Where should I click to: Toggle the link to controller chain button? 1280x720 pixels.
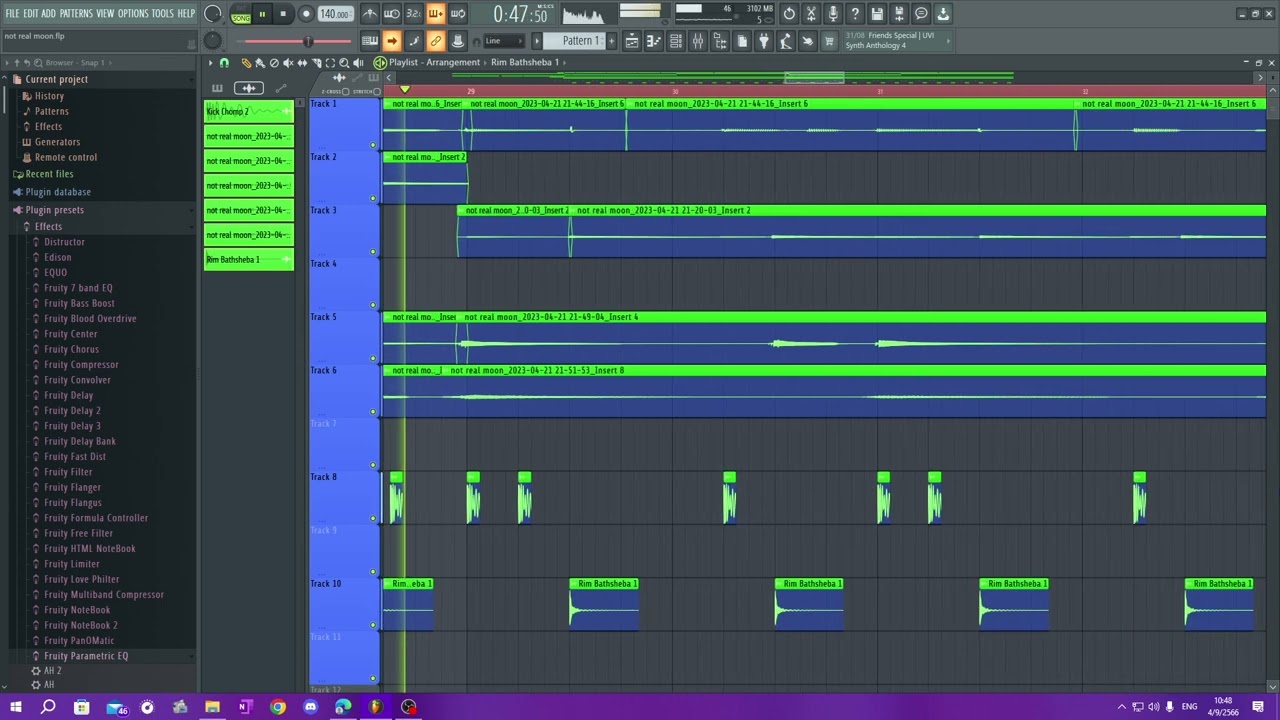coord(435,41)
